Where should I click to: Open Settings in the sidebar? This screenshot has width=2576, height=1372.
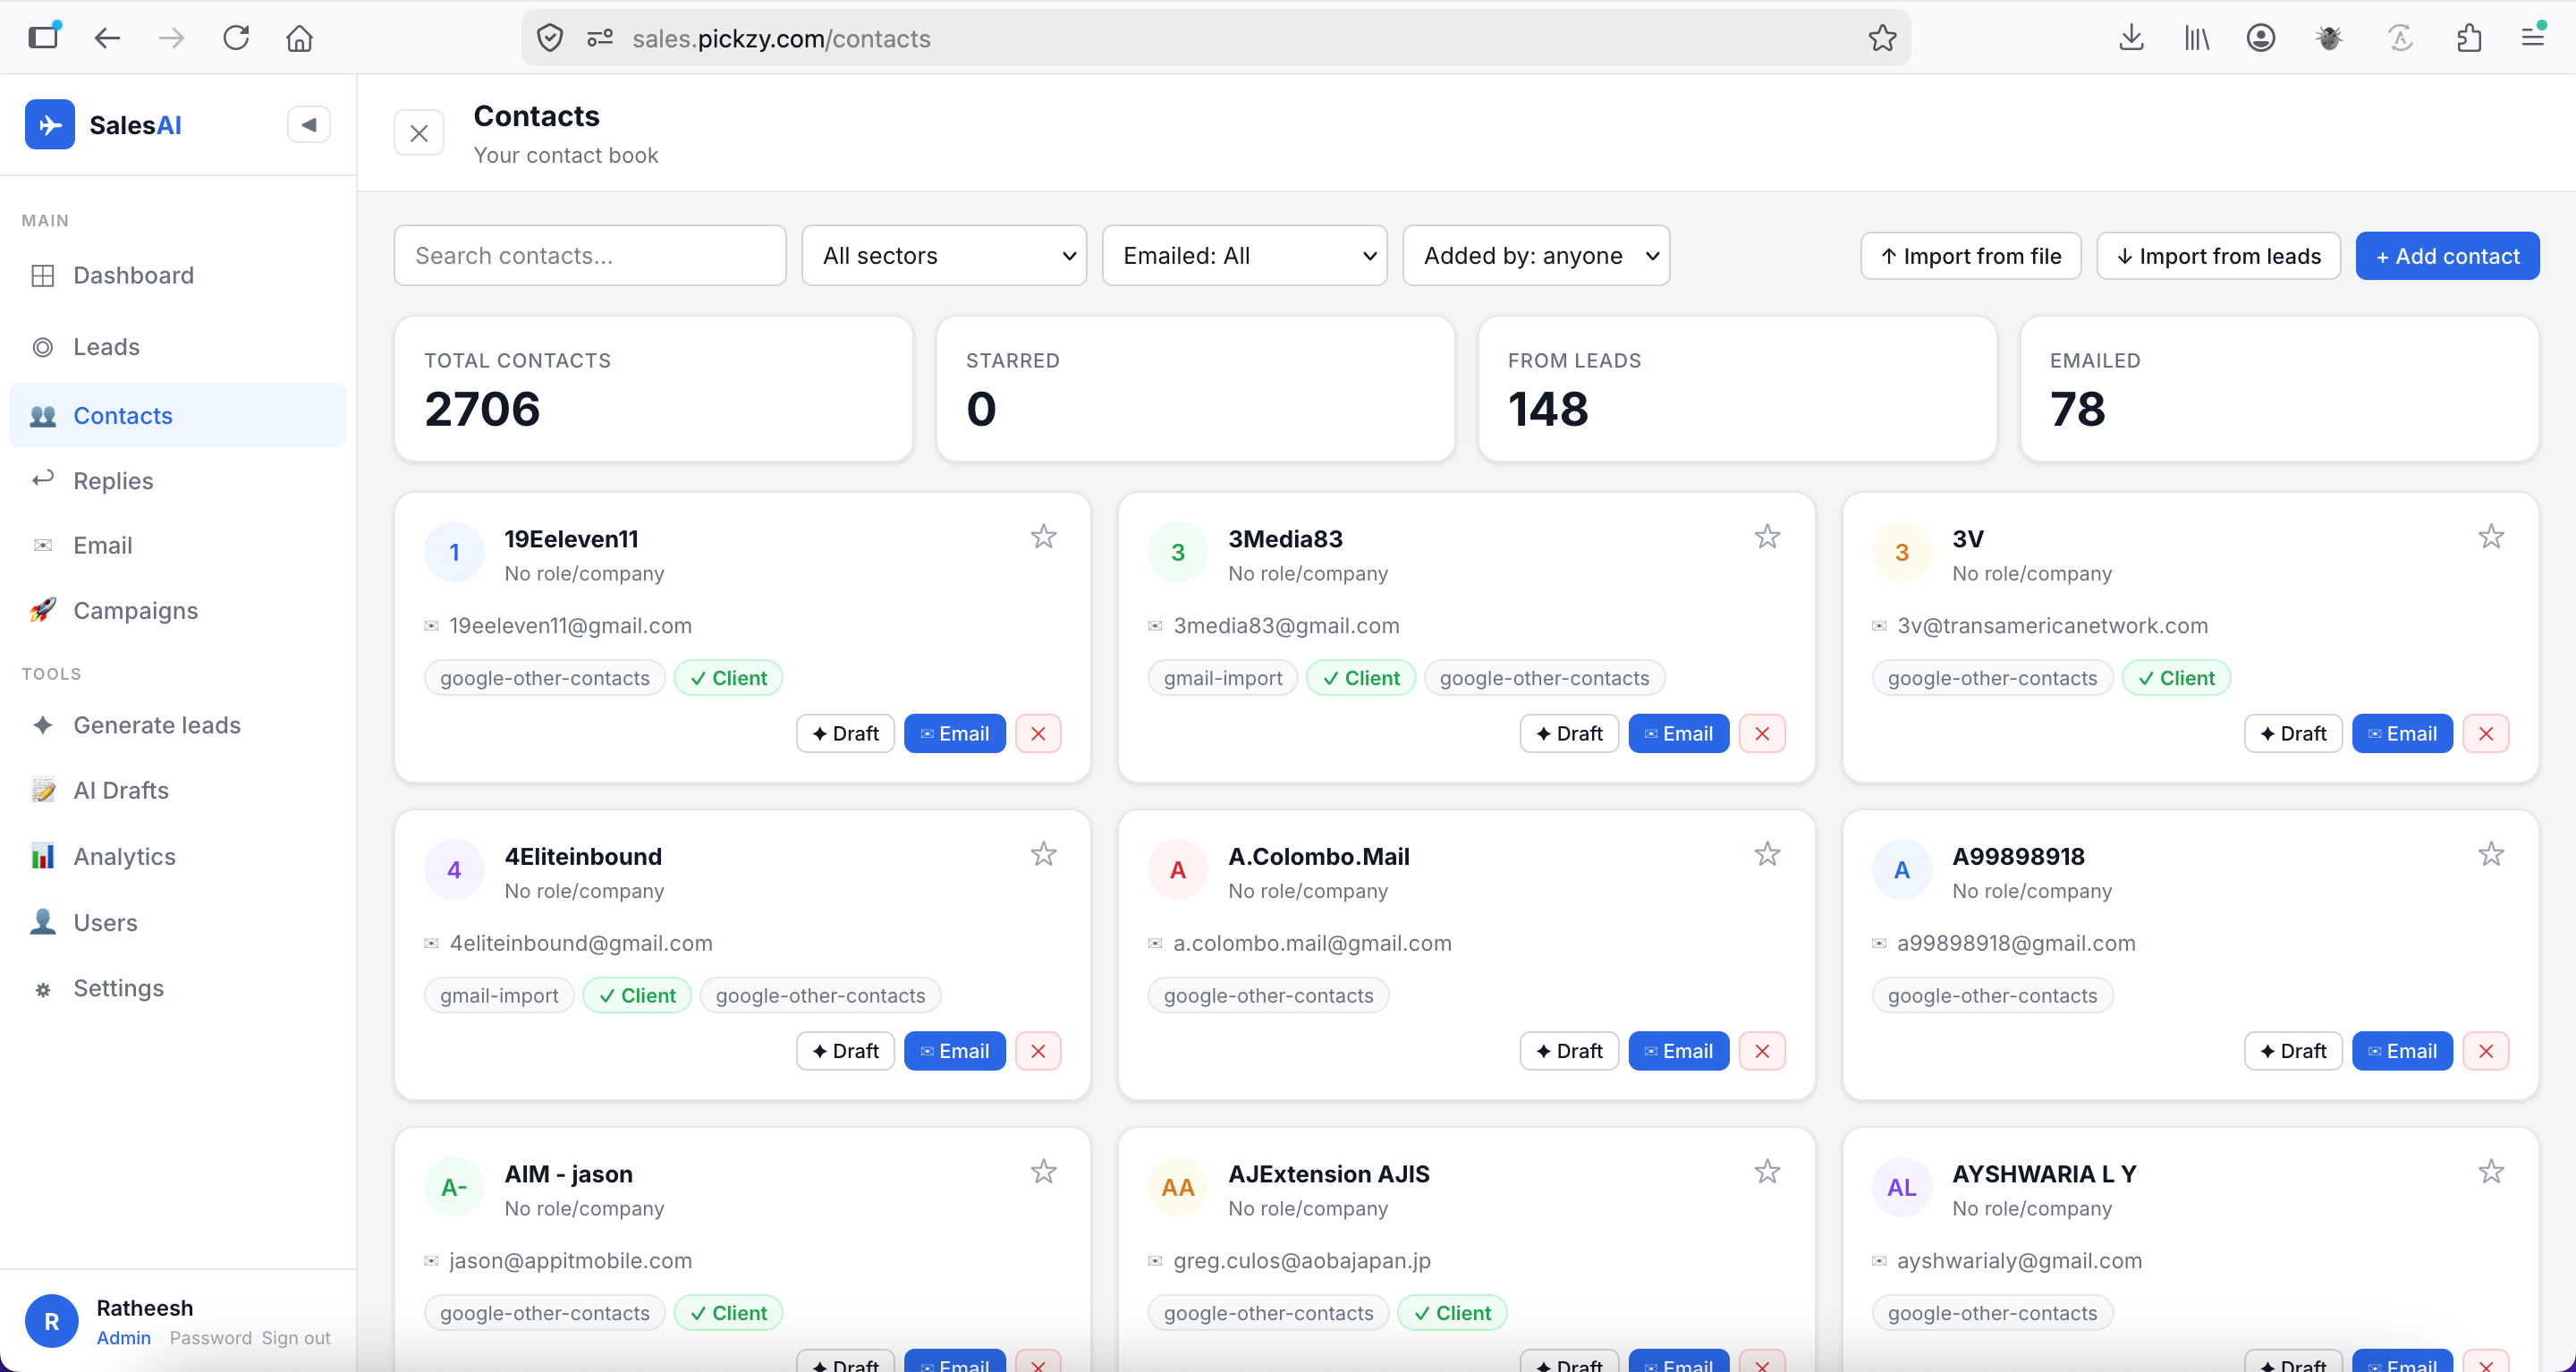tap(178, 989)
